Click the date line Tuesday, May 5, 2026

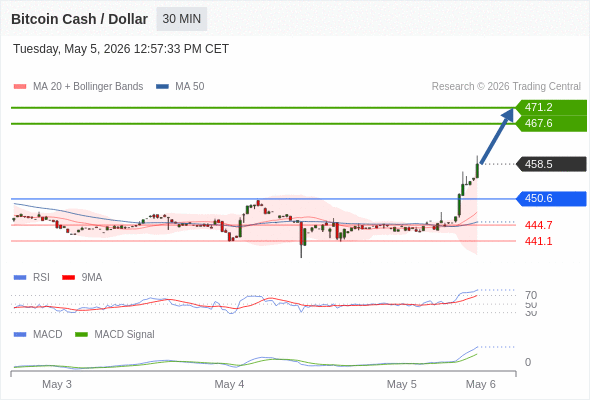tap(121, 49)
